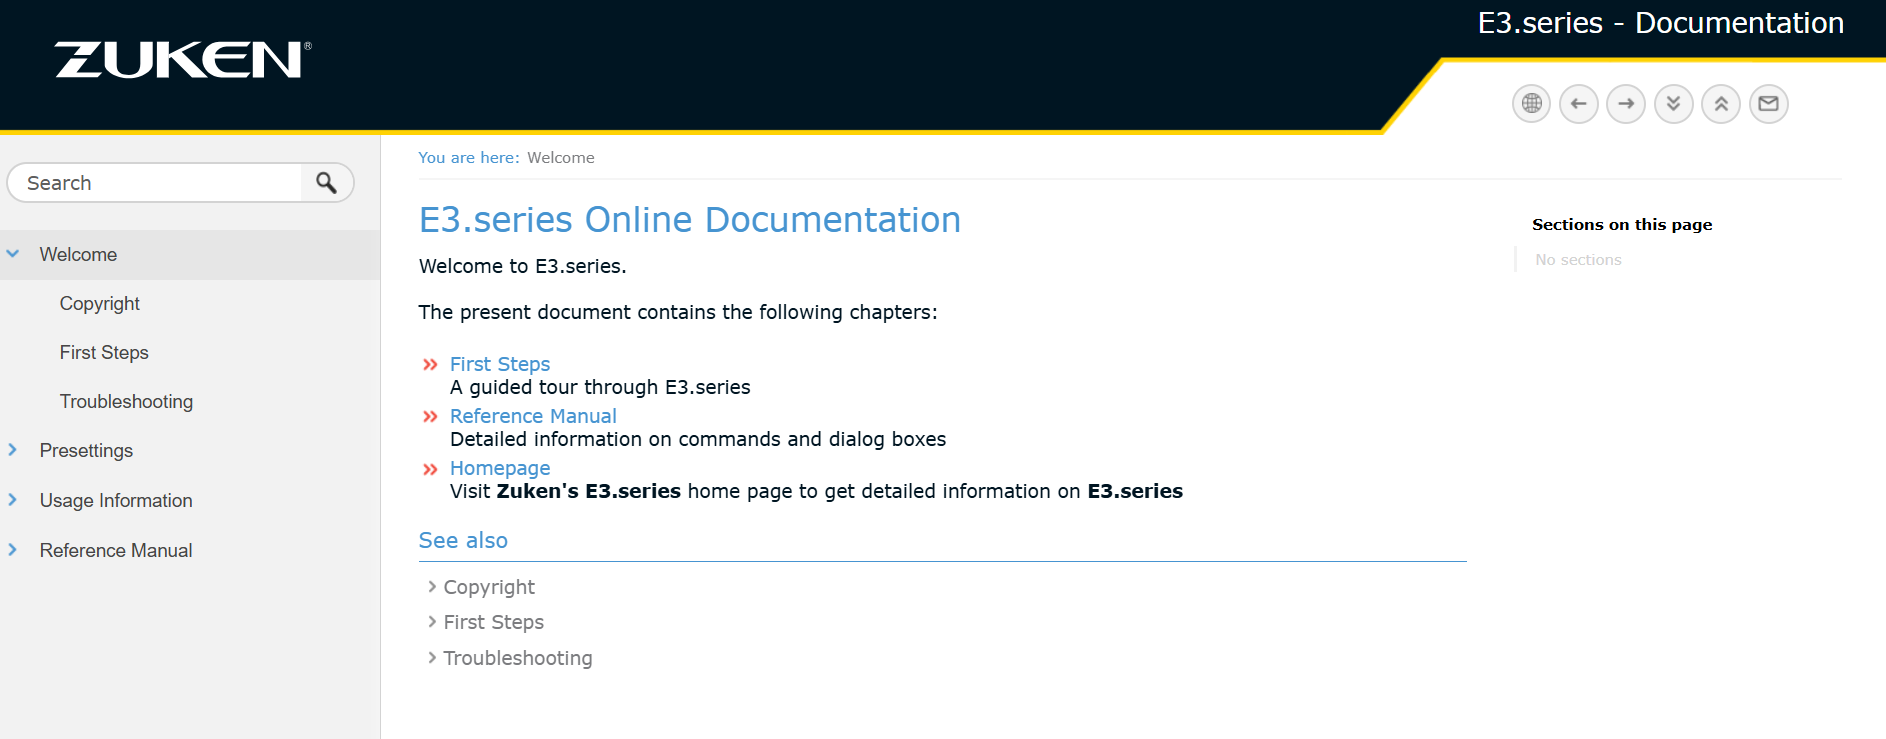This screenshot has height=739, width=1886.
Task: Expand the Reference Manual sidebar node
Action: click(13, 549)
